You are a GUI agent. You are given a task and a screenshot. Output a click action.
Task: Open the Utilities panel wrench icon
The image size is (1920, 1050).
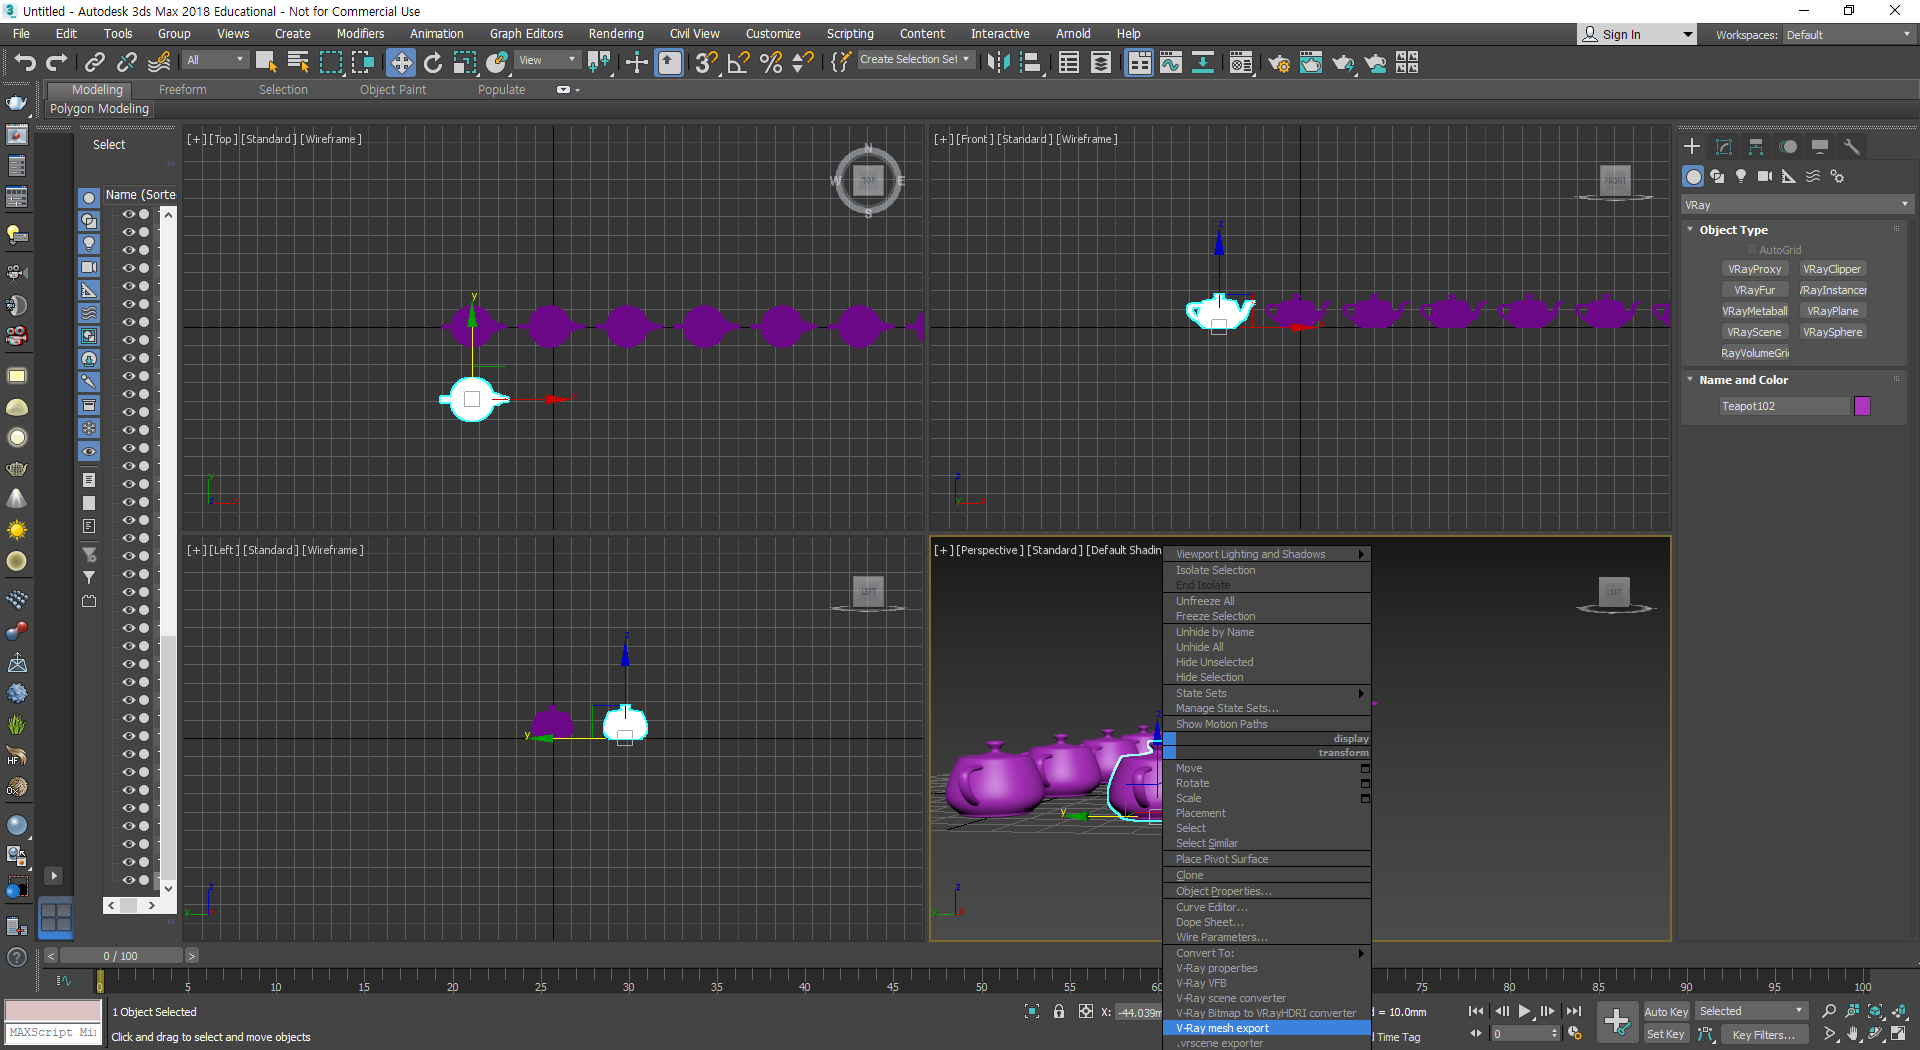pyautogui.click(x=1852, y=147)
